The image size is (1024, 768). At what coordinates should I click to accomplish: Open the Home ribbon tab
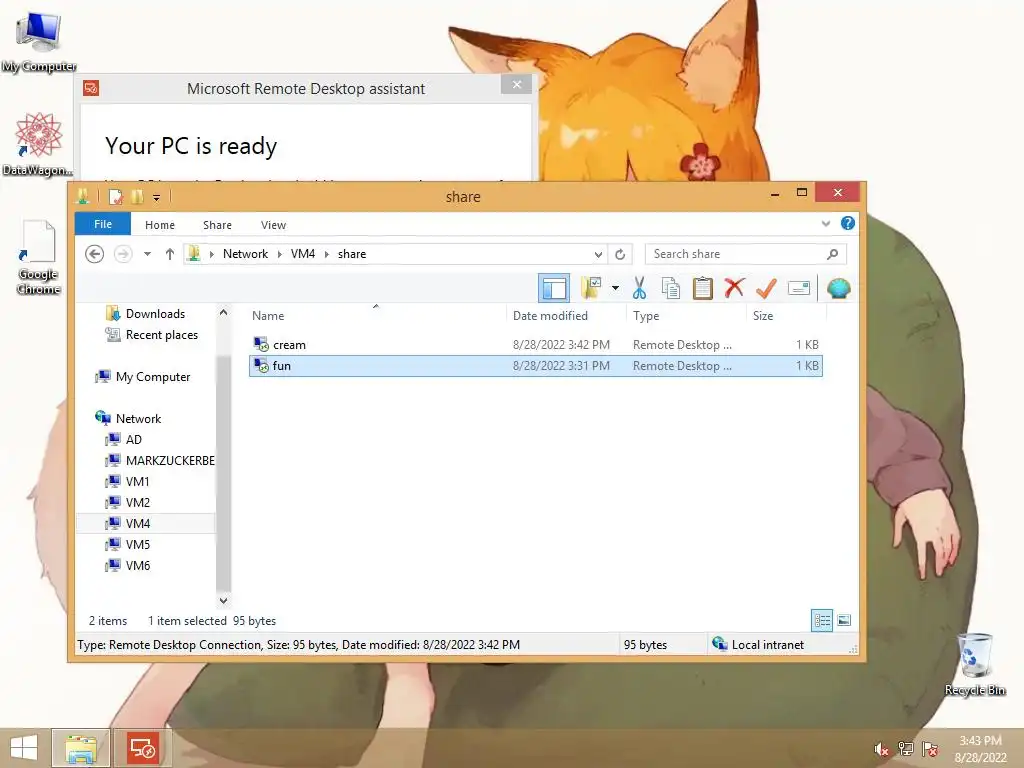coord(160,225)
